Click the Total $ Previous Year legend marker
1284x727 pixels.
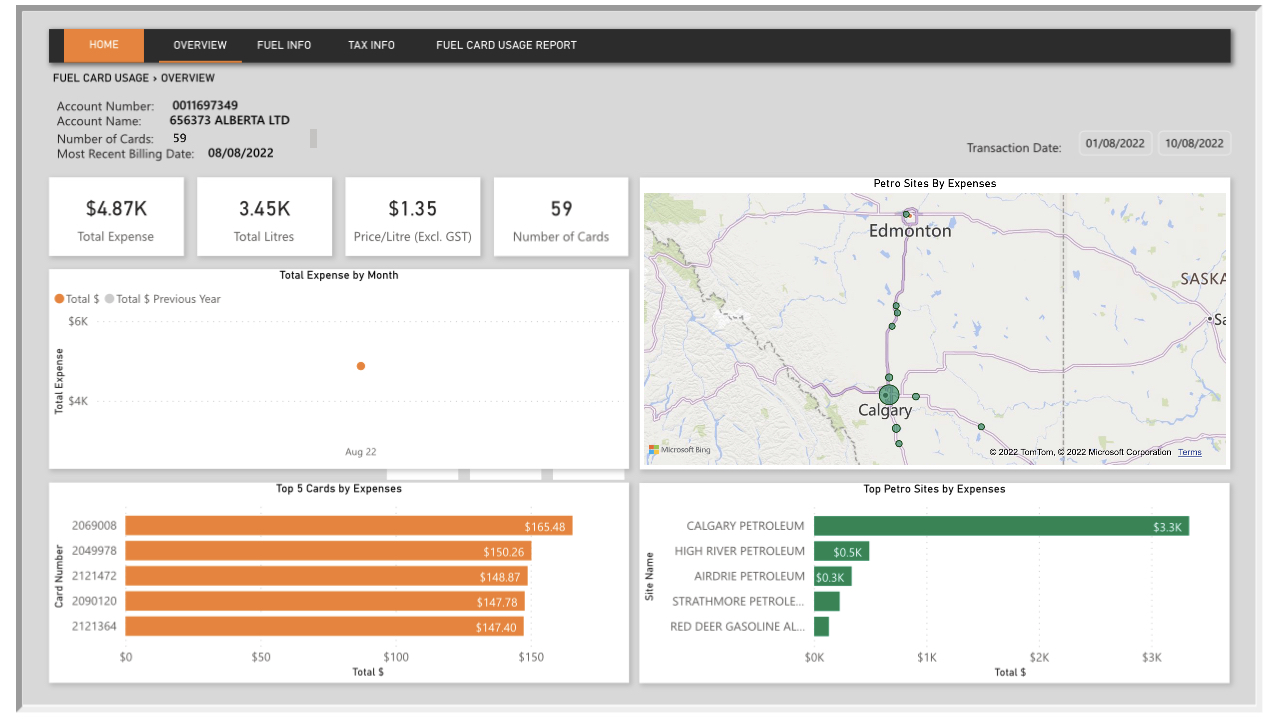(109, 299)
